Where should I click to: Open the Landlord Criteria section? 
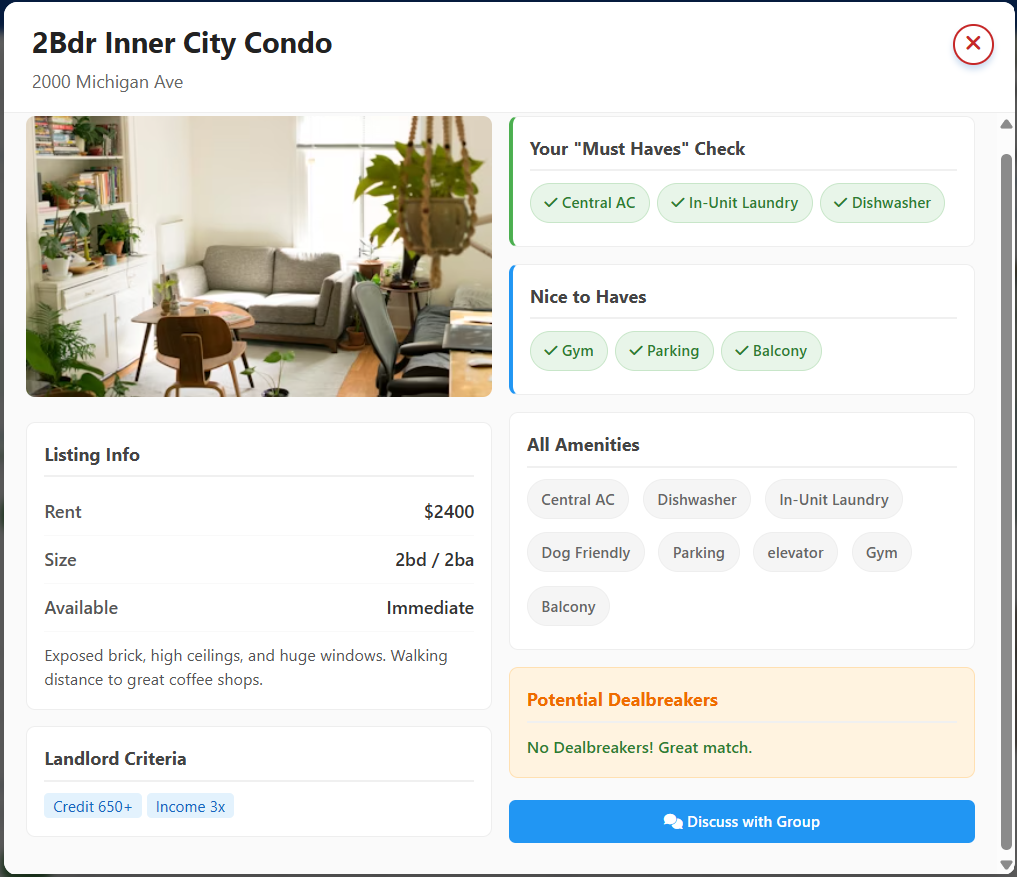tap(115, 758)
